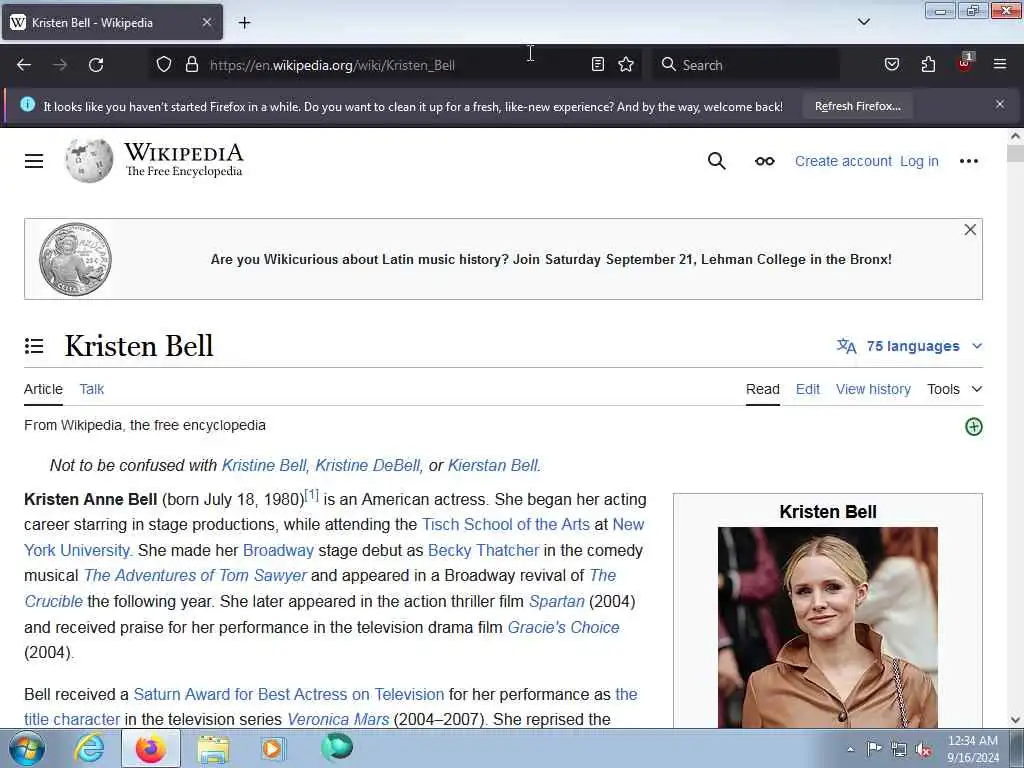1024x768 pixels.
Task: Click citation reference [1]
Action: 312,495
